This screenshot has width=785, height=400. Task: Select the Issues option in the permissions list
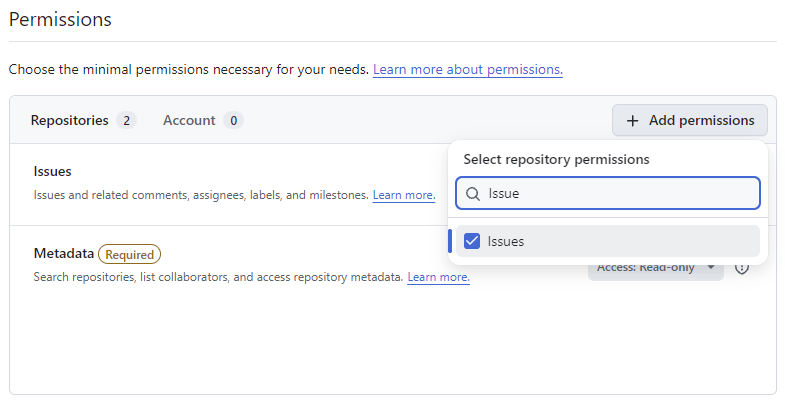(x=608, y=241)
